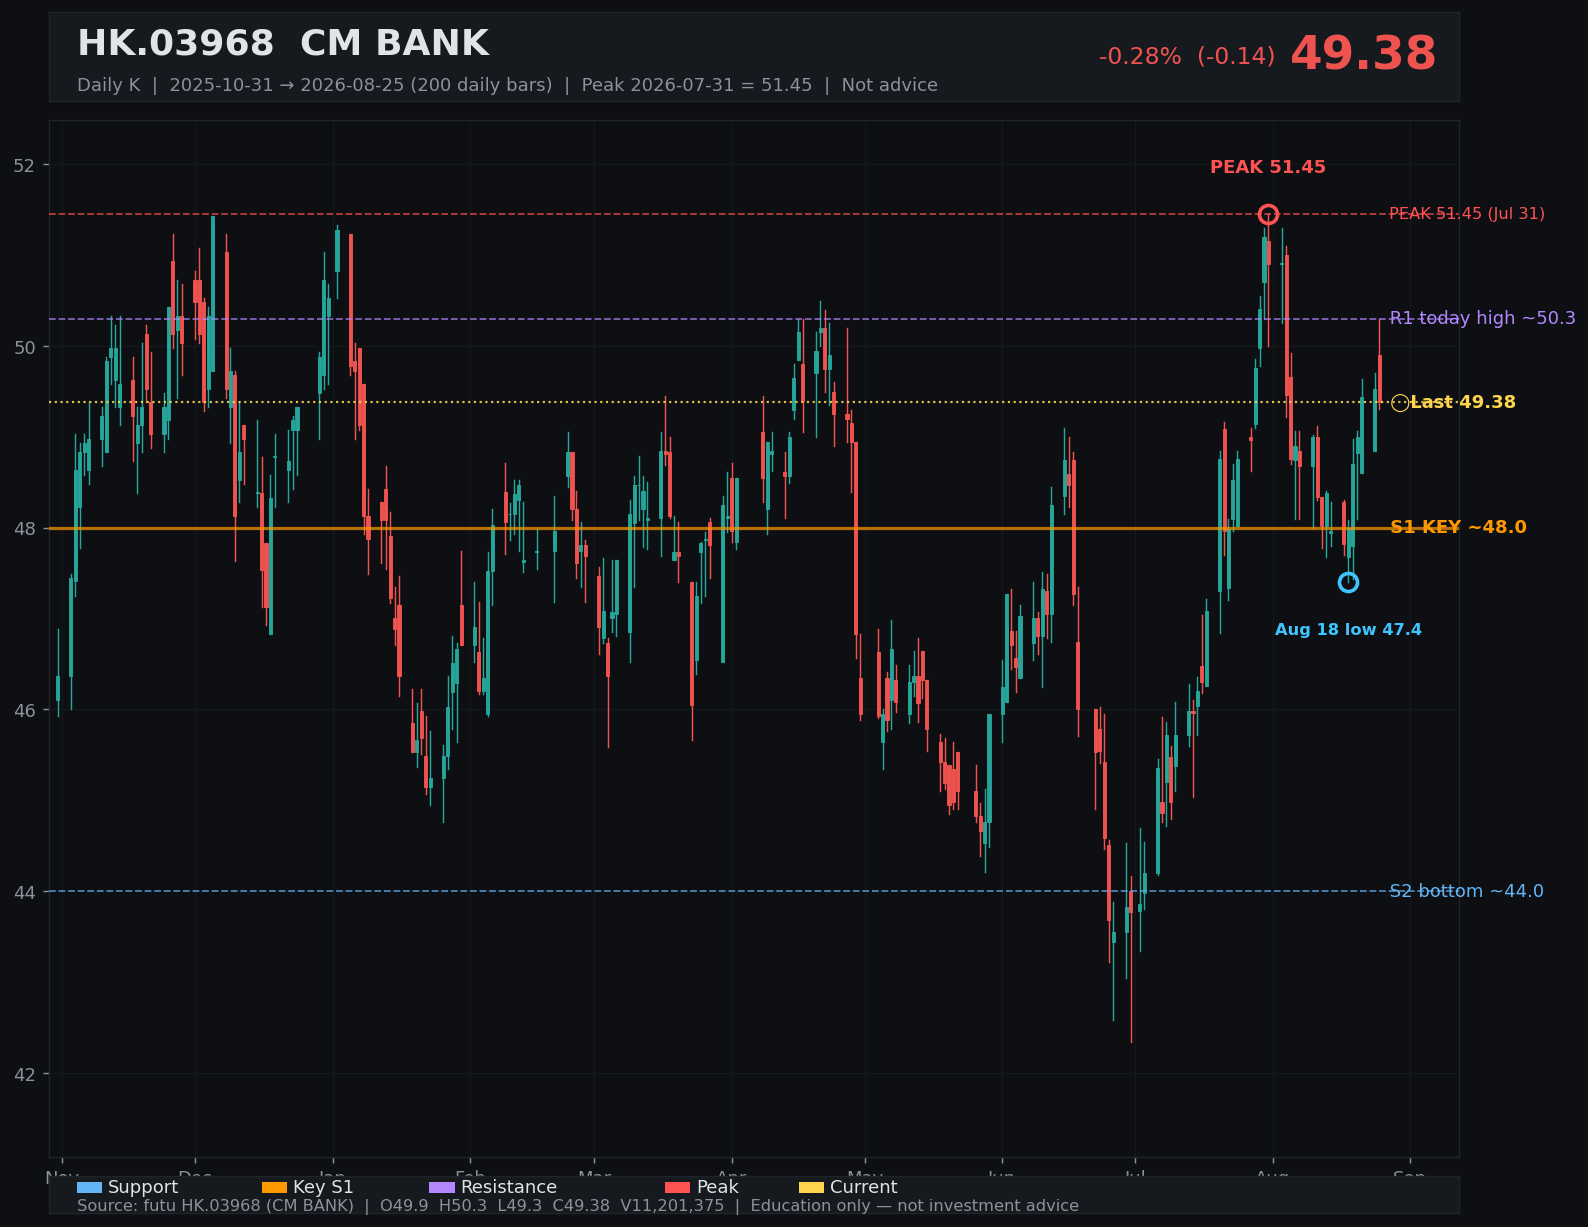Select the purple Resistance legend swatch
This screenshot has width=1588, height=1227.
coord(442,1187)
